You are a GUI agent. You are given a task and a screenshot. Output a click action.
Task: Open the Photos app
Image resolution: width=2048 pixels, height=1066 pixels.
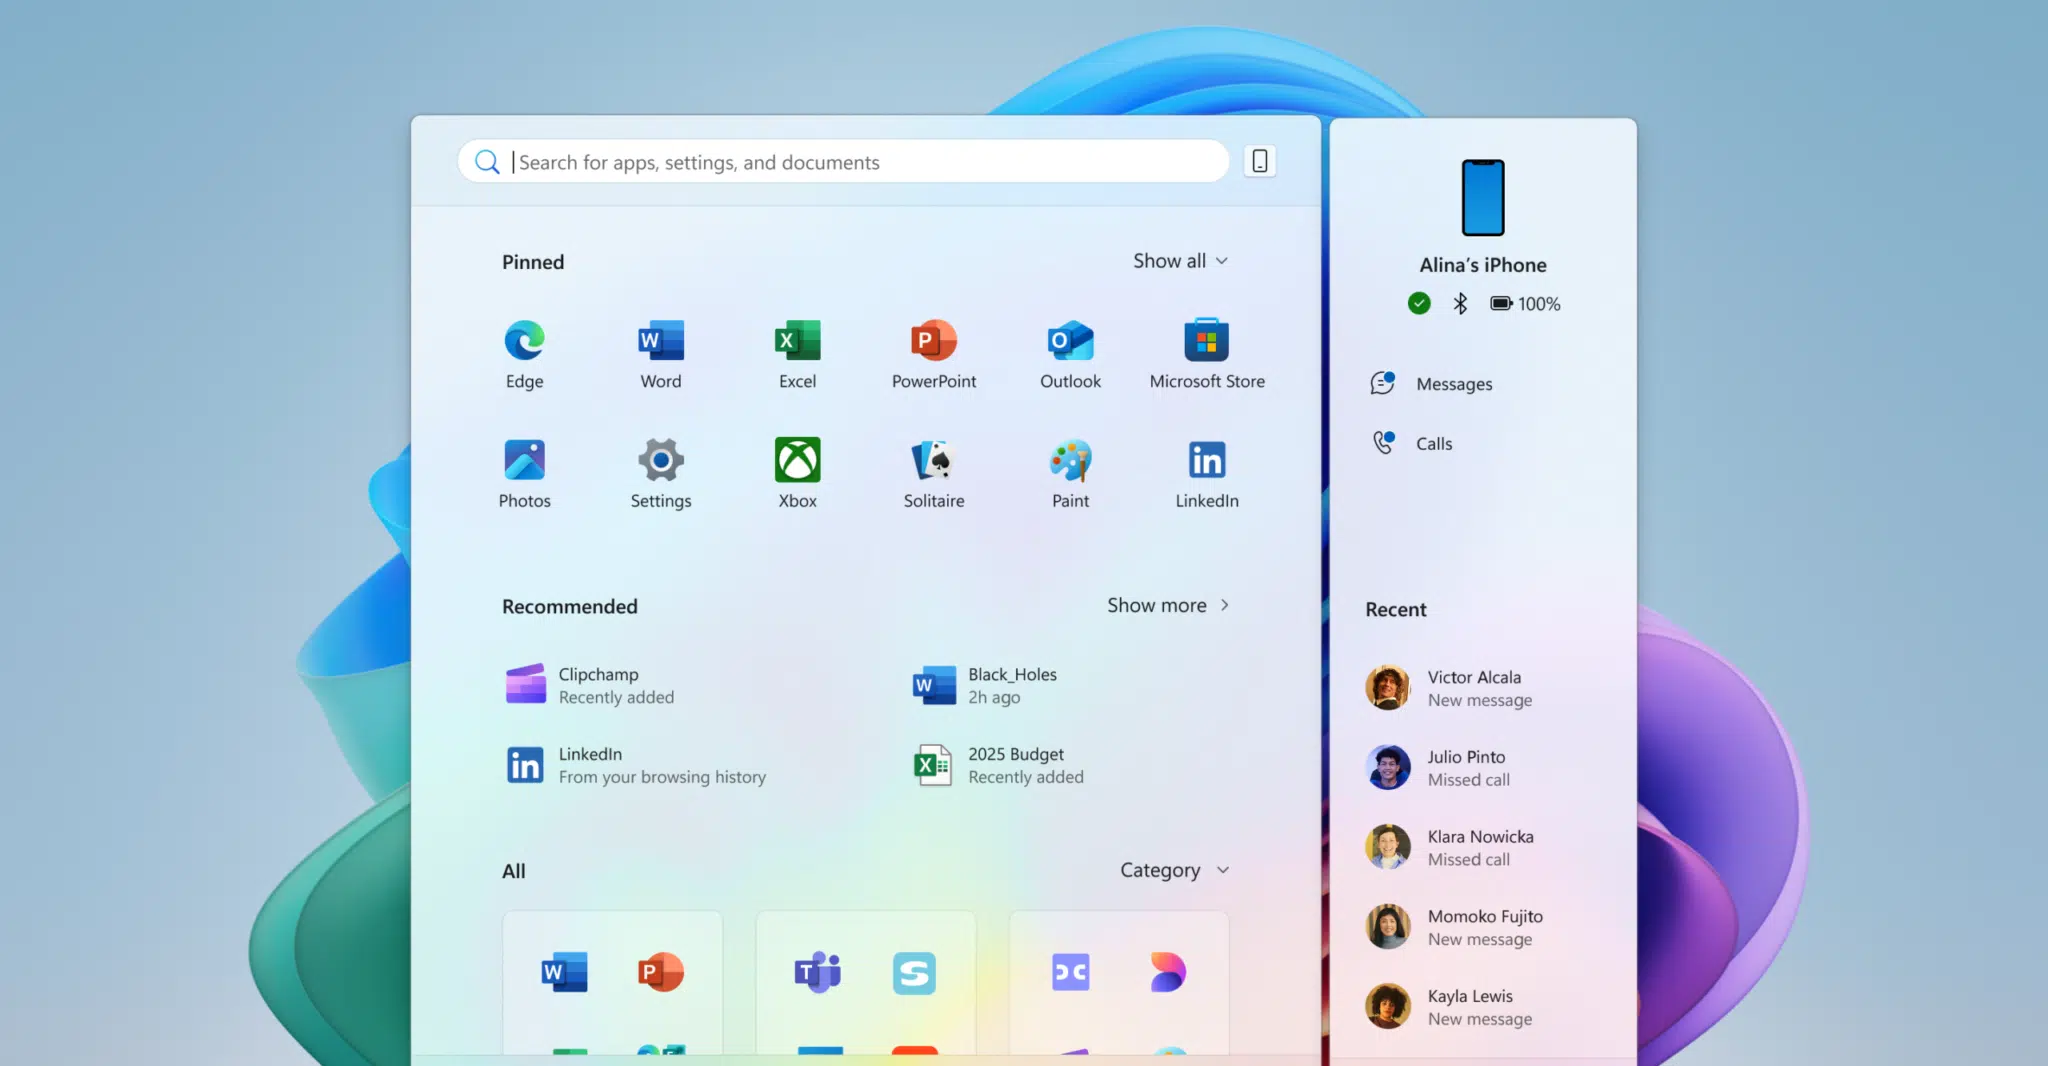pyautogui.click(x=523, y=472)
